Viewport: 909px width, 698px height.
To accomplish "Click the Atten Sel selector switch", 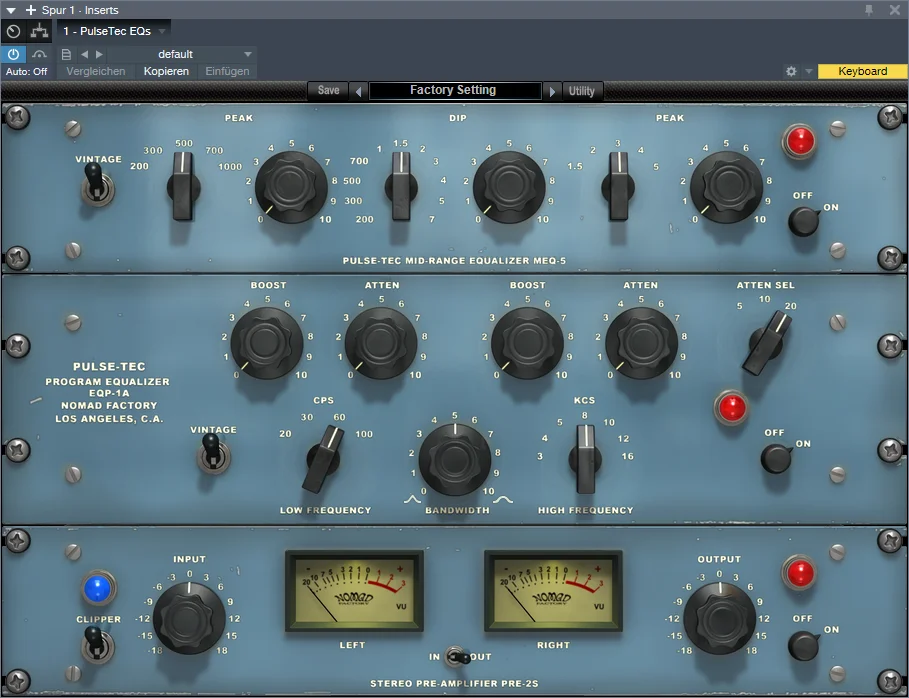I will pos(768,343).
